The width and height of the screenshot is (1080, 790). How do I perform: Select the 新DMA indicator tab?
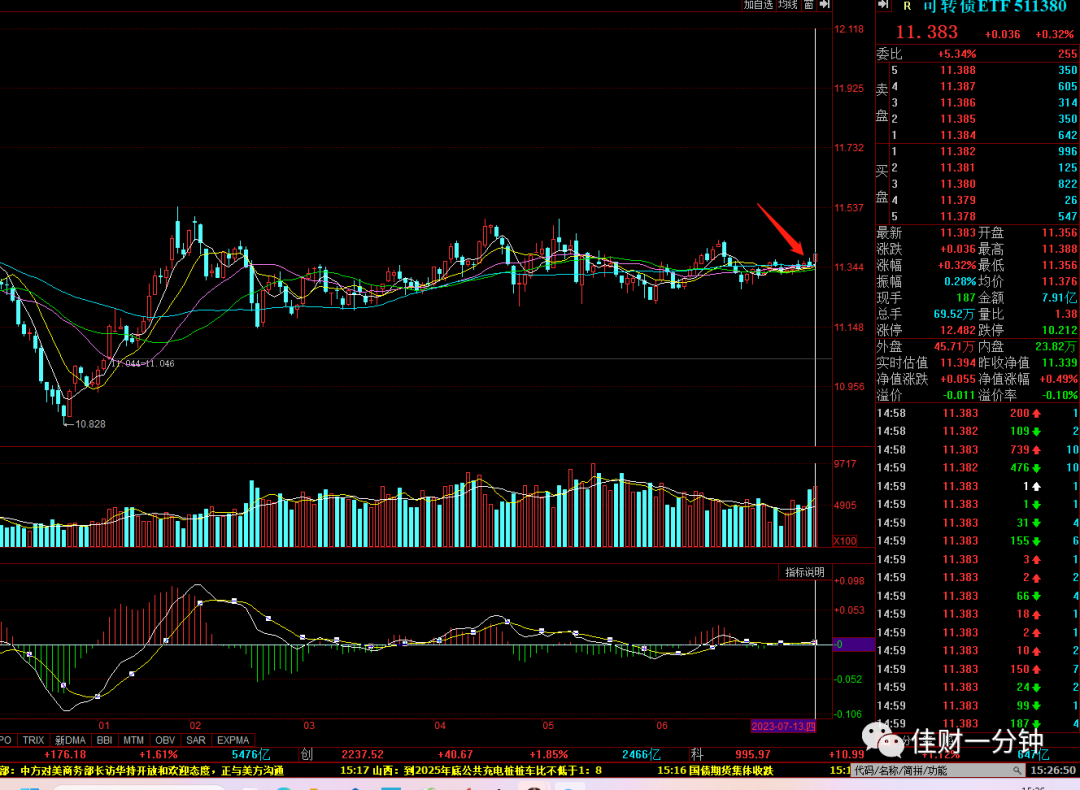(x=70, y=740)
